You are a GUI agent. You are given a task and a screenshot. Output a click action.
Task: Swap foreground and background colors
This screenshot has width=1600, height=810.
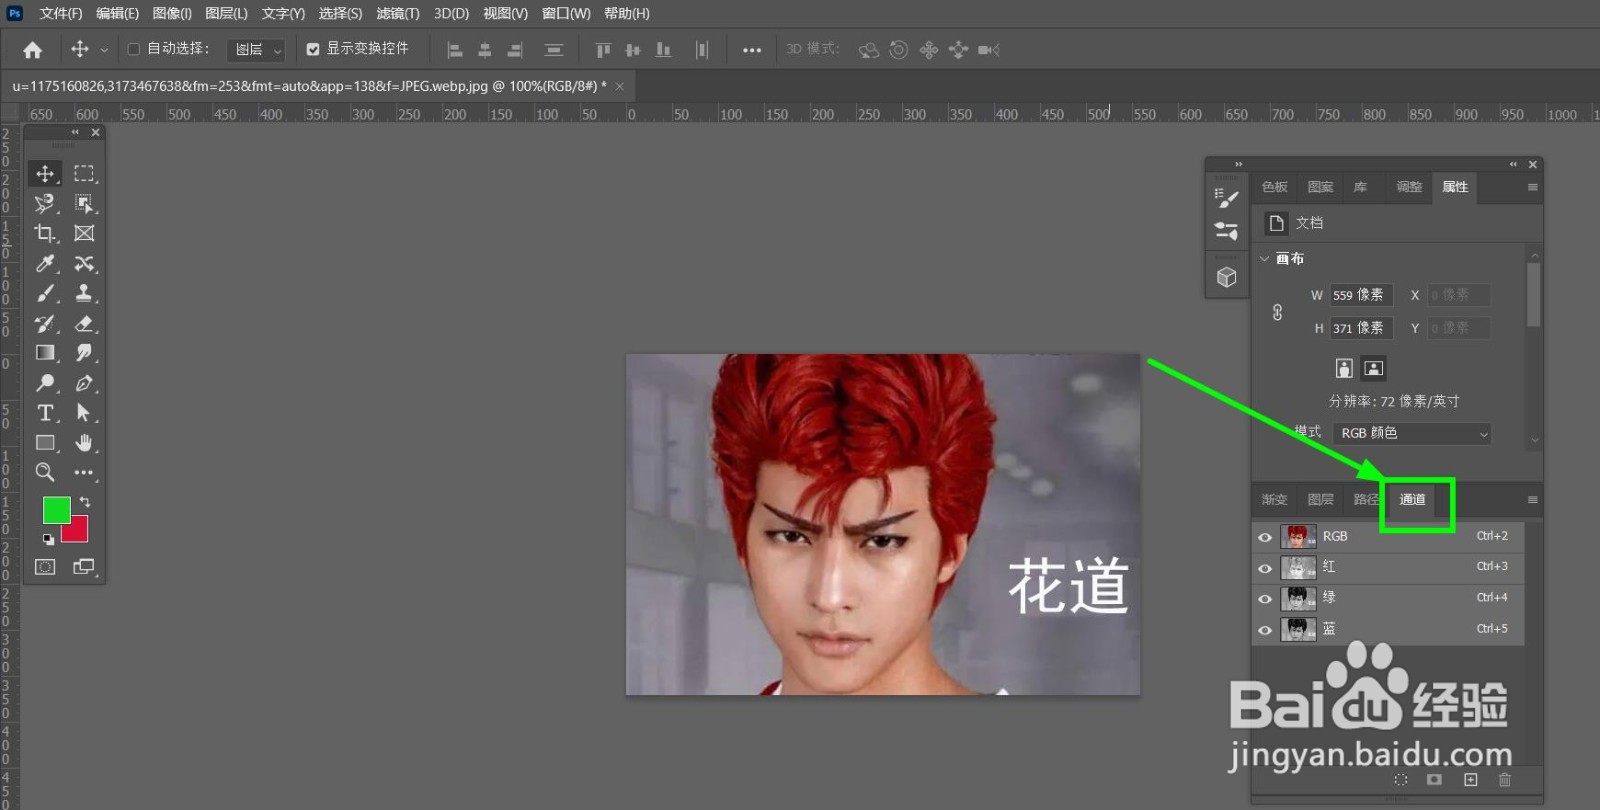[x=85, y=502]
